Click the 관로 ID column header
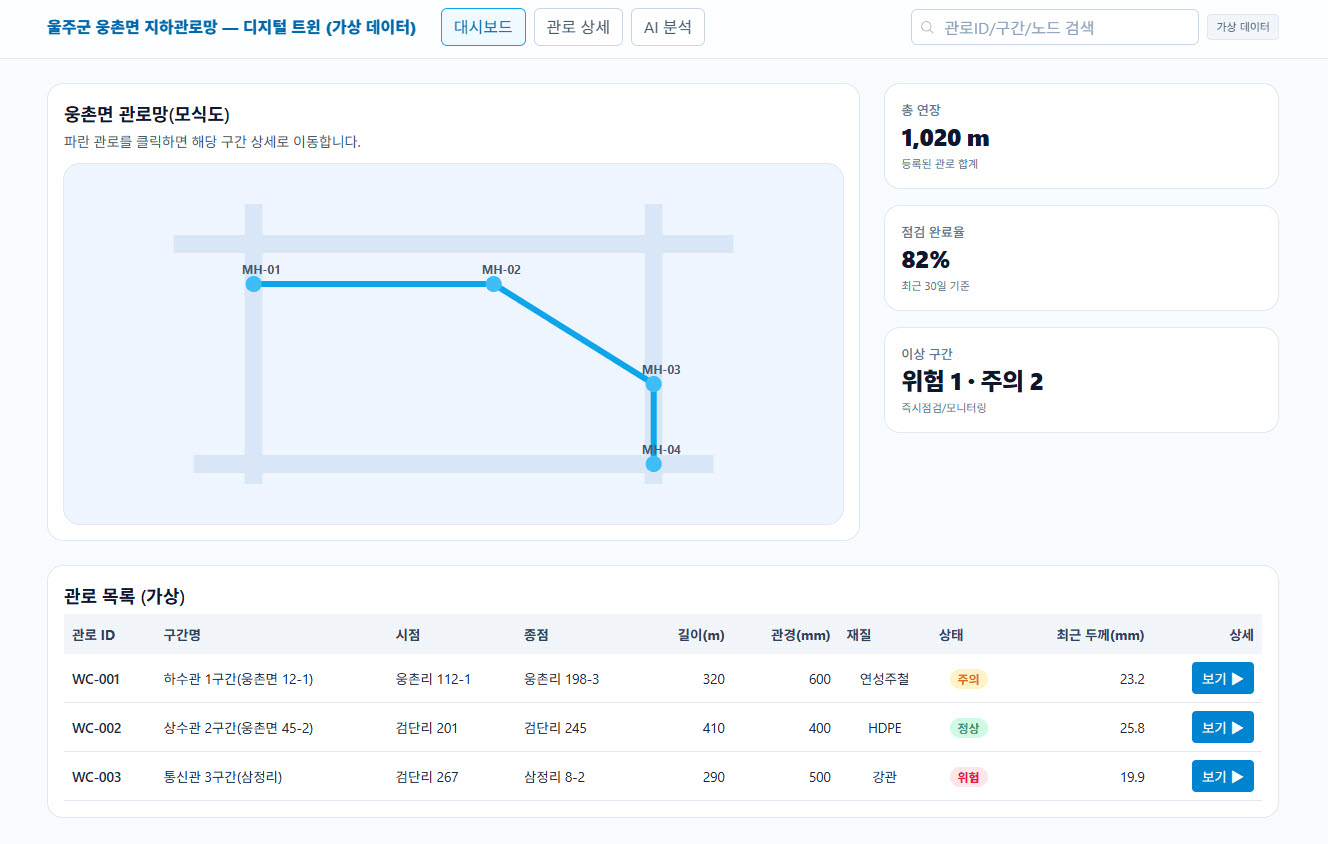1328x844 pixels. coord(94,635)
